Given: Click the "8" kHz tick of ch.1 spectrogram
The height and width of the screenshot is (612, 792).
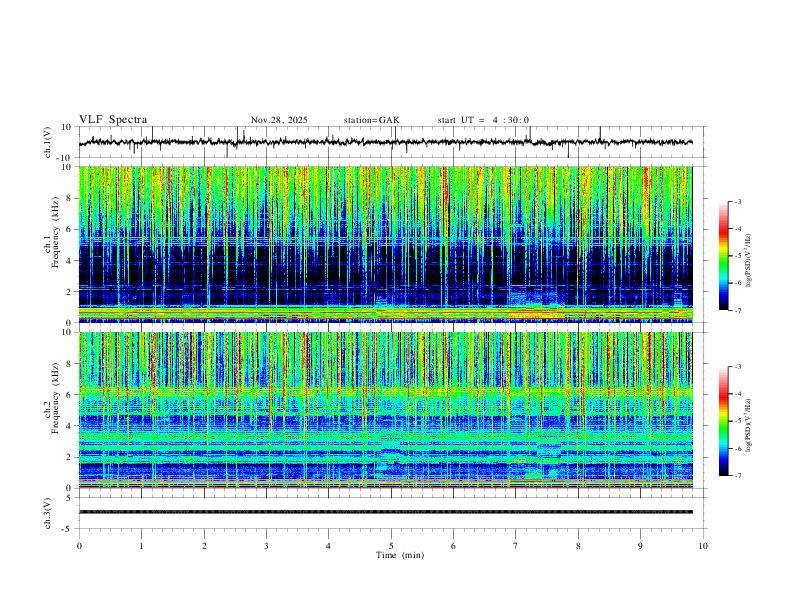Looking at the screenshot, I should (x=69, y=198).
